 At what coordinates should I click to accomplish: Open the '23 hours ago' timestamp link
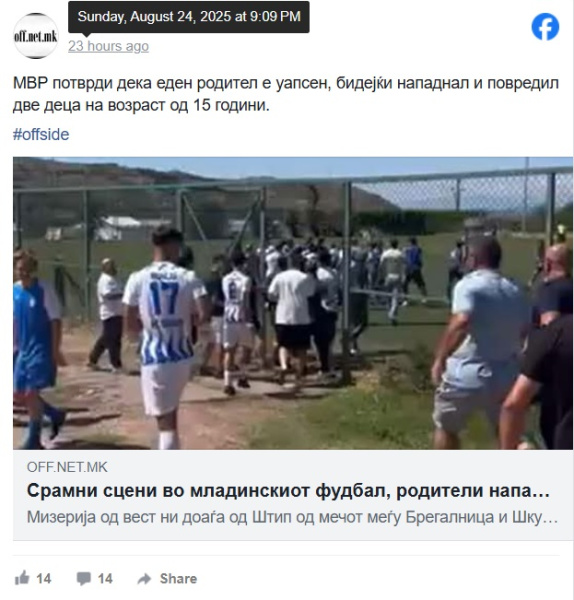click(108, 46)
